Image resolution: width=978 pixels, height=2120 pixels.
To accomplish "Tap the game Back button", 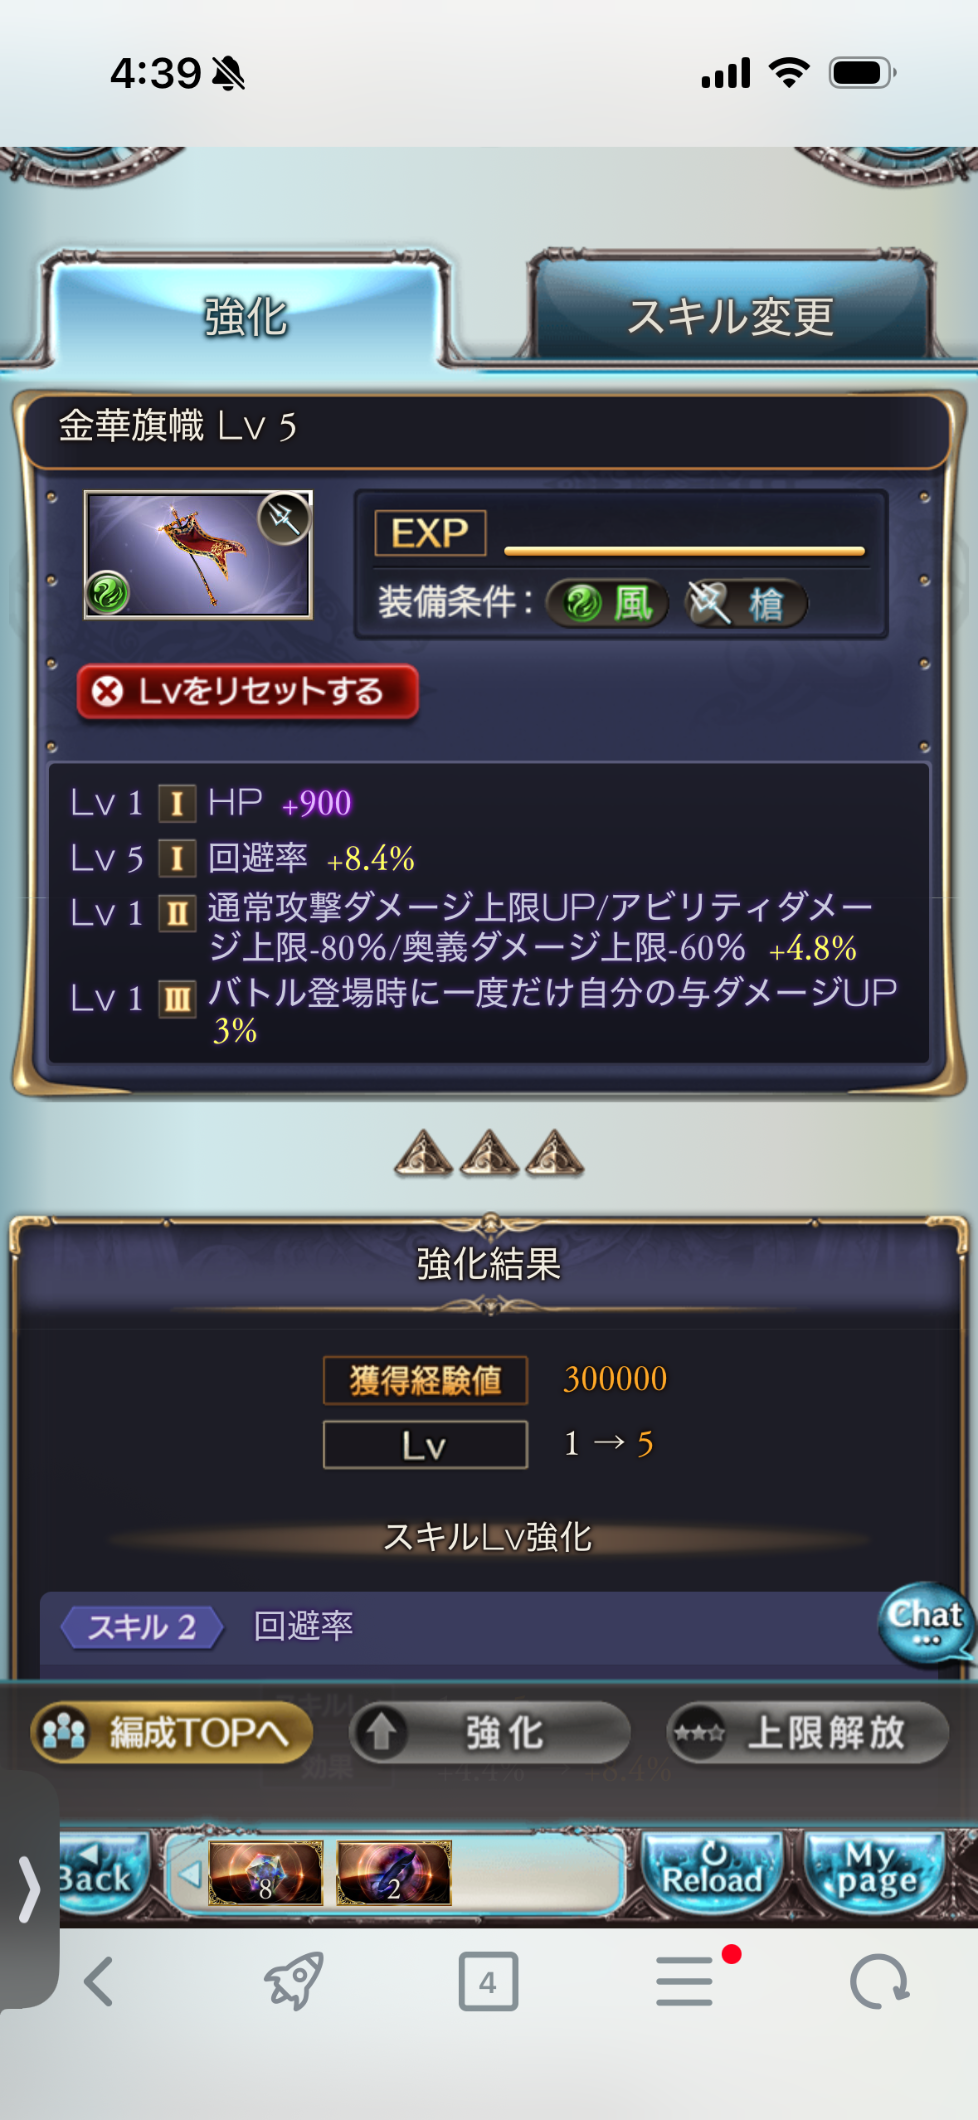I will point(100,1872).
